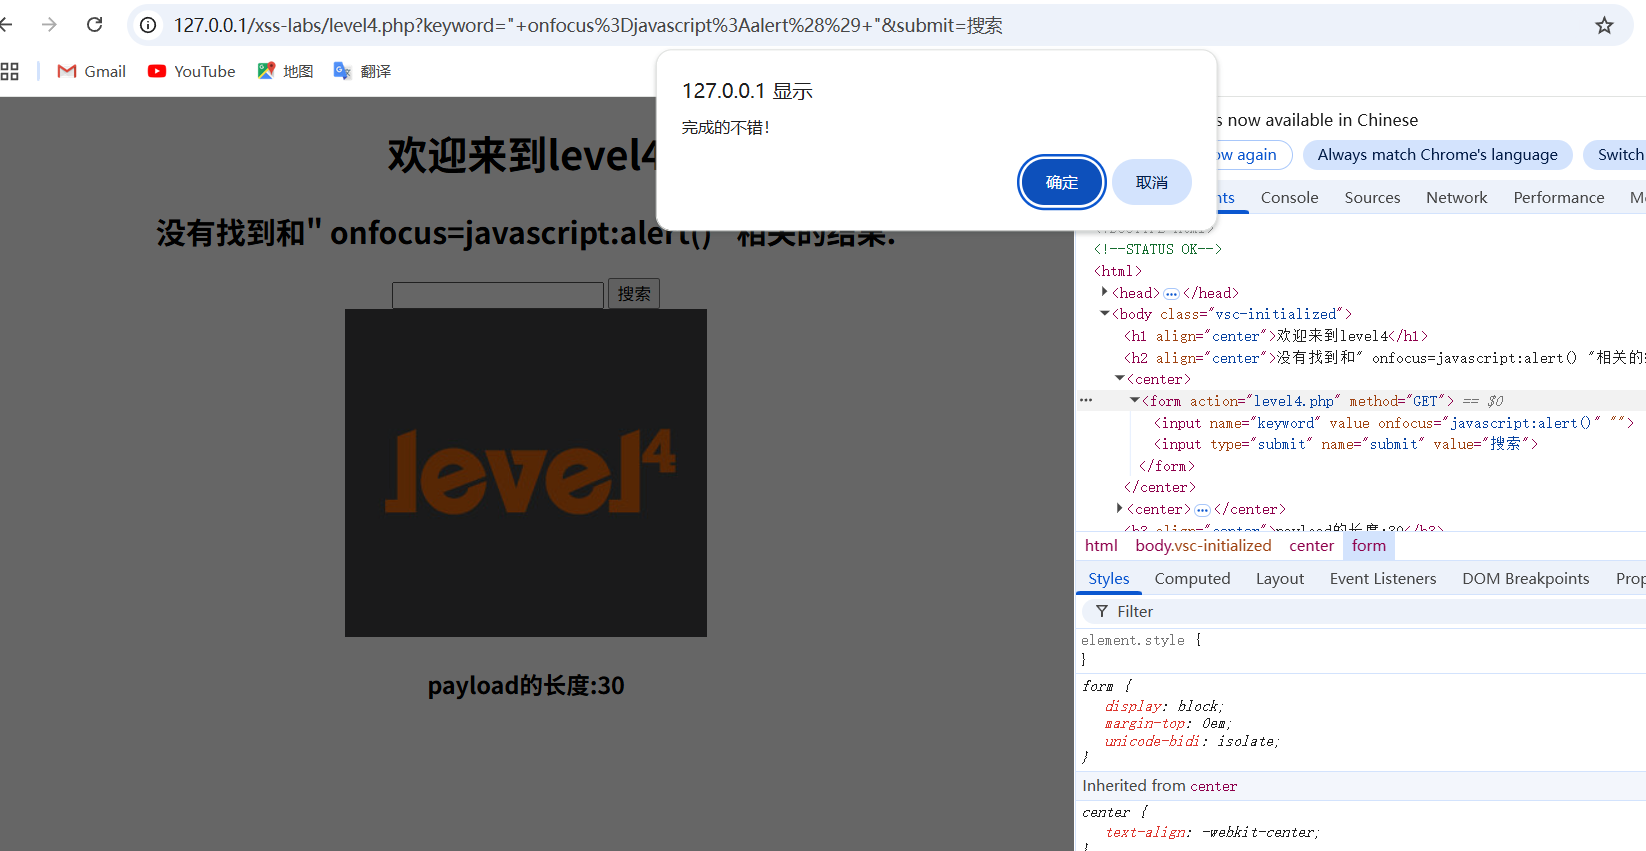The height and width of the screenshot is (851, 1646).
Task: Switch to the Styles pane tab
Action: (1108, 578)
